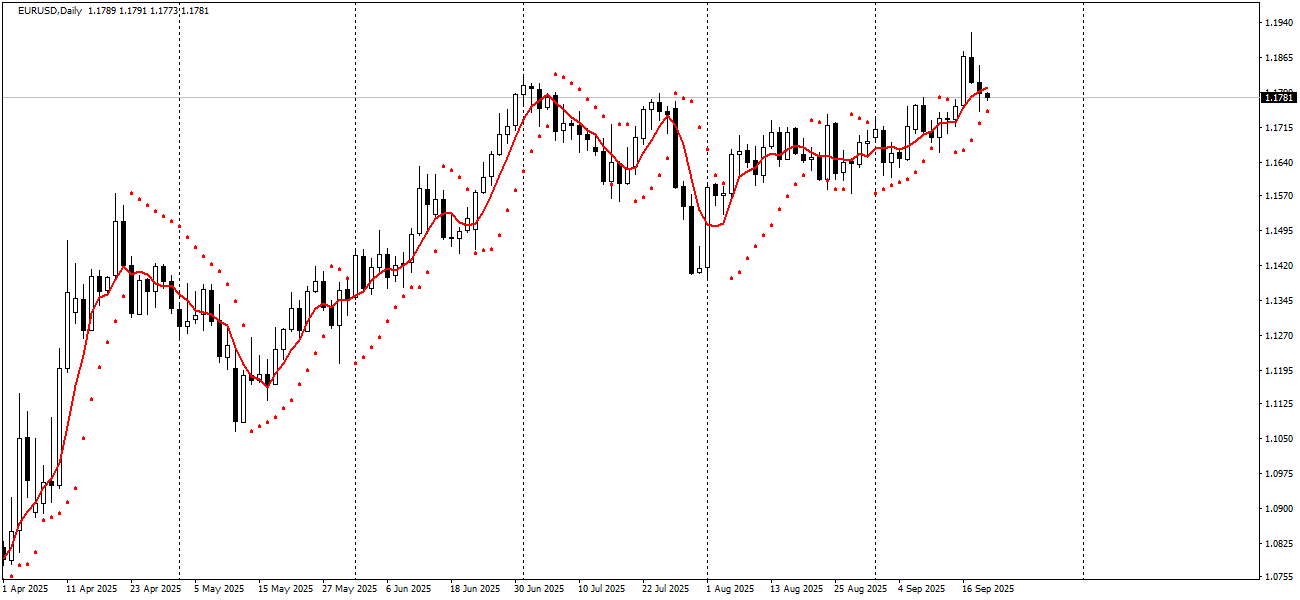Click the 27 May 2025 date label
This screenshot has height=600, width=1300.
tap(350, 589)
